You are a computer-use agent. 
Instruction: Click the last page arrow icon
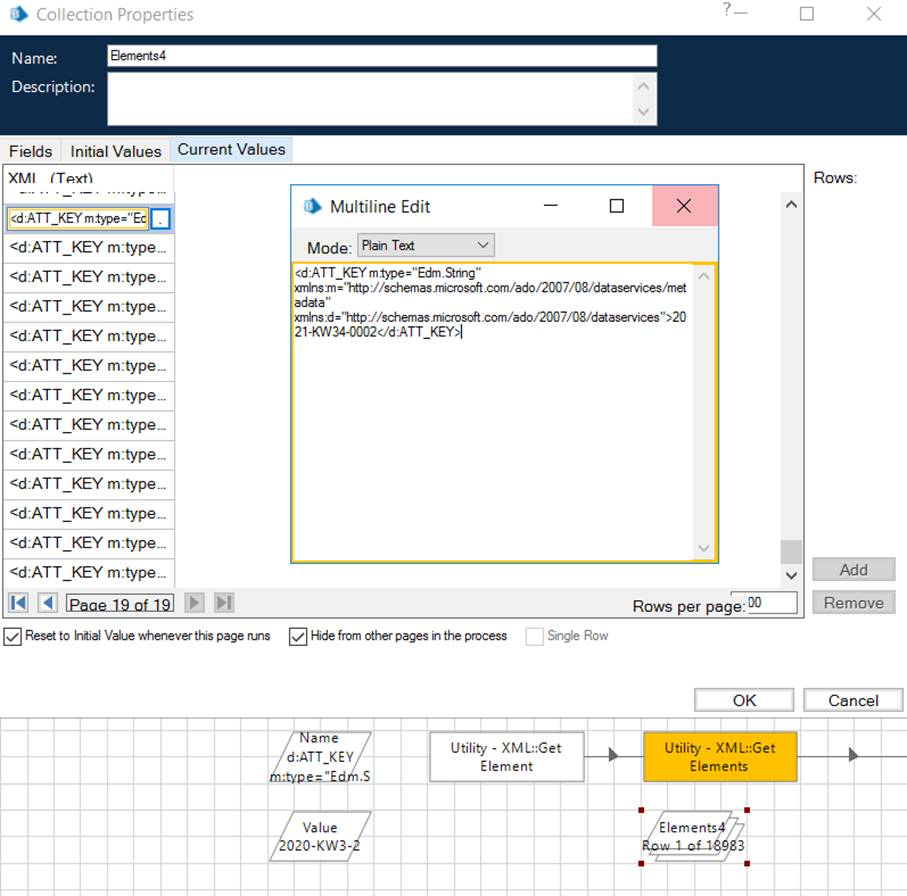pyautogui.click(x=224, y=602)
